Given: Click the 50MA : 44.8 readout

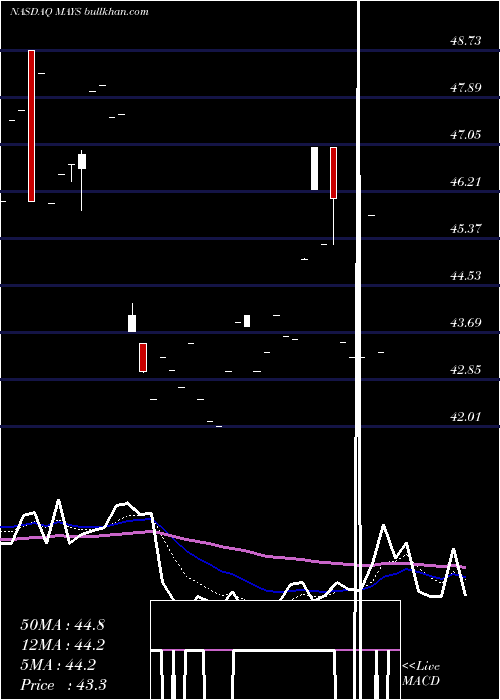Looking at the screenshot, I should 62,625.
